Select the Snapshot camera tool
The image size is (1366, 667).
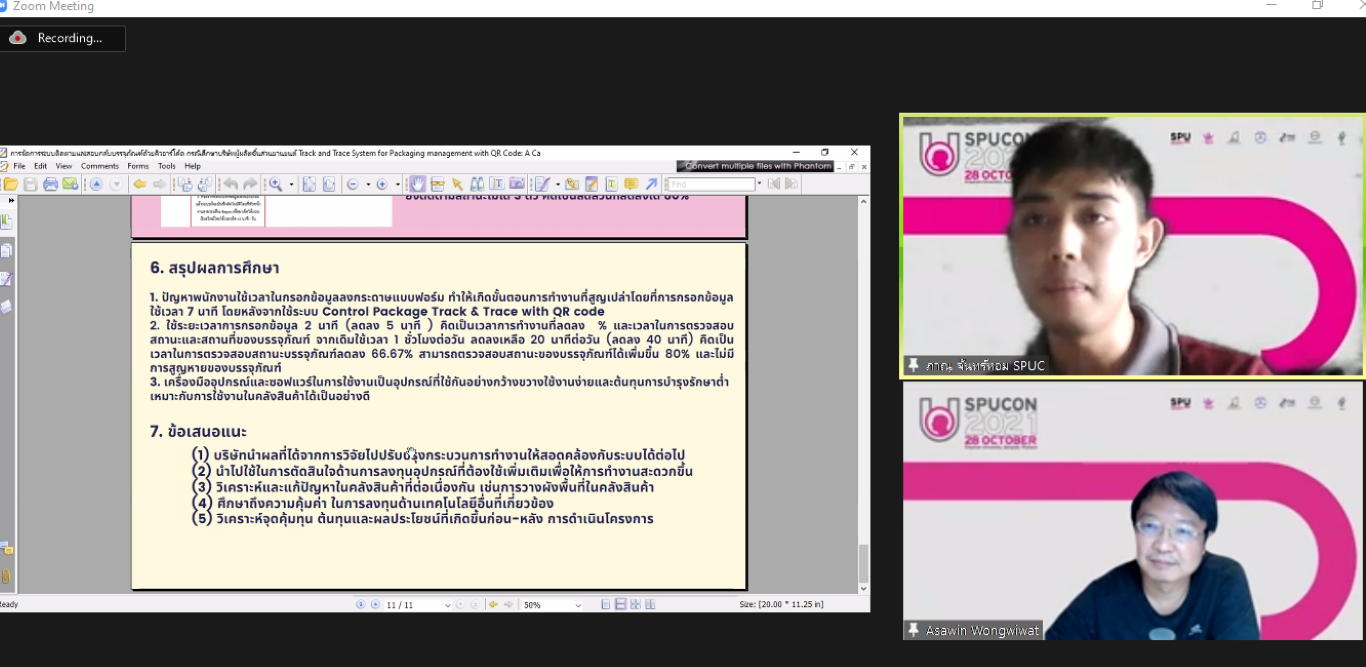pyautogui.click(x=517, y=184)
